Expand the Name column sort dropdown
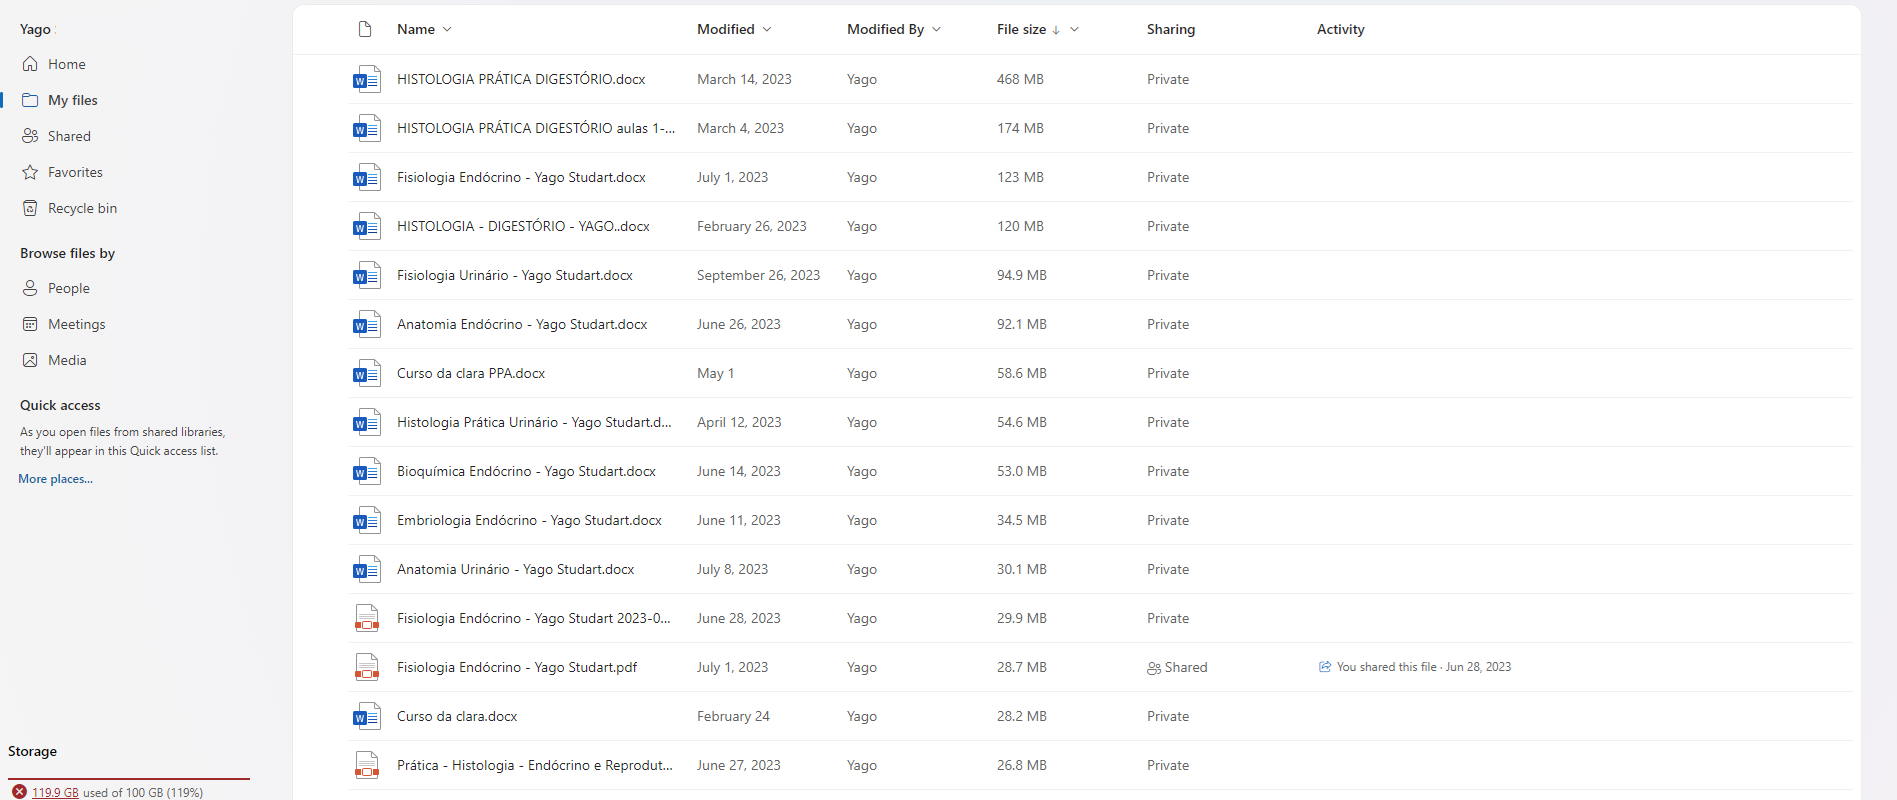This screenshot has width=1897, height=800. [447, 29]
